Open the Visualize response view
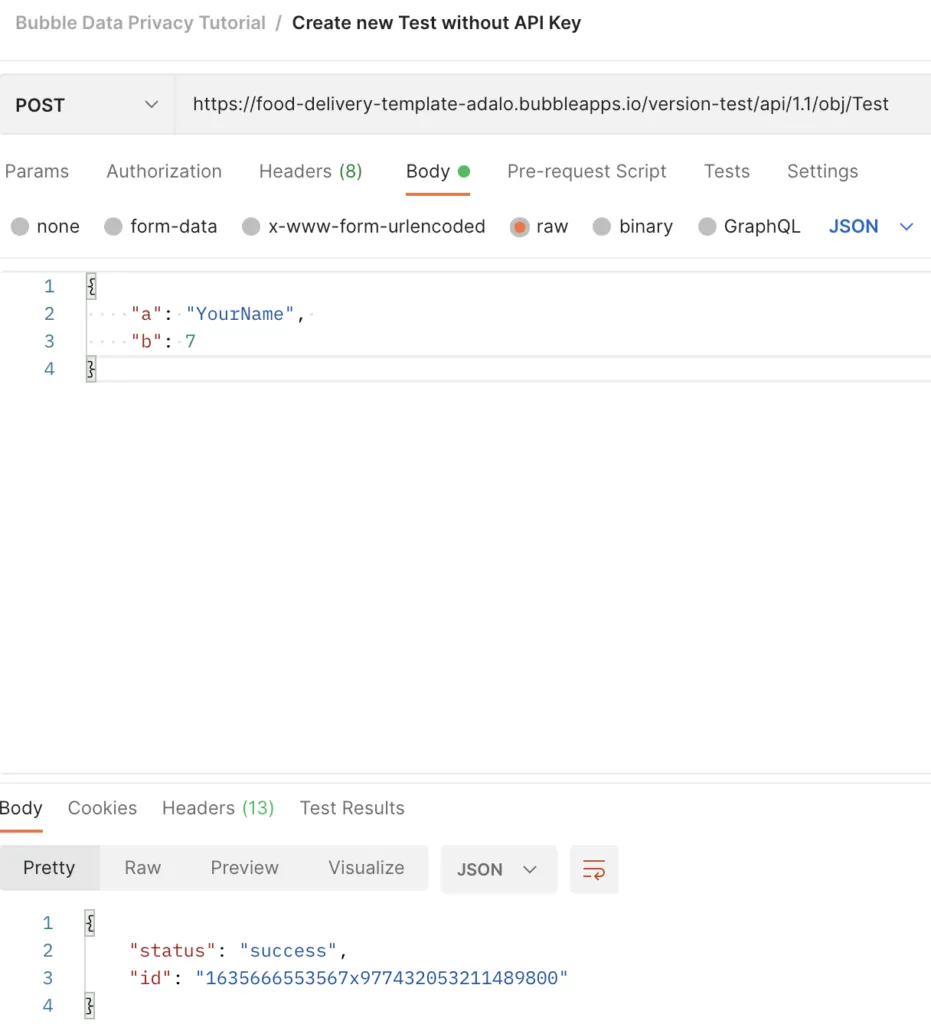This screenshot has height=1024, width=931. [365, 868]
